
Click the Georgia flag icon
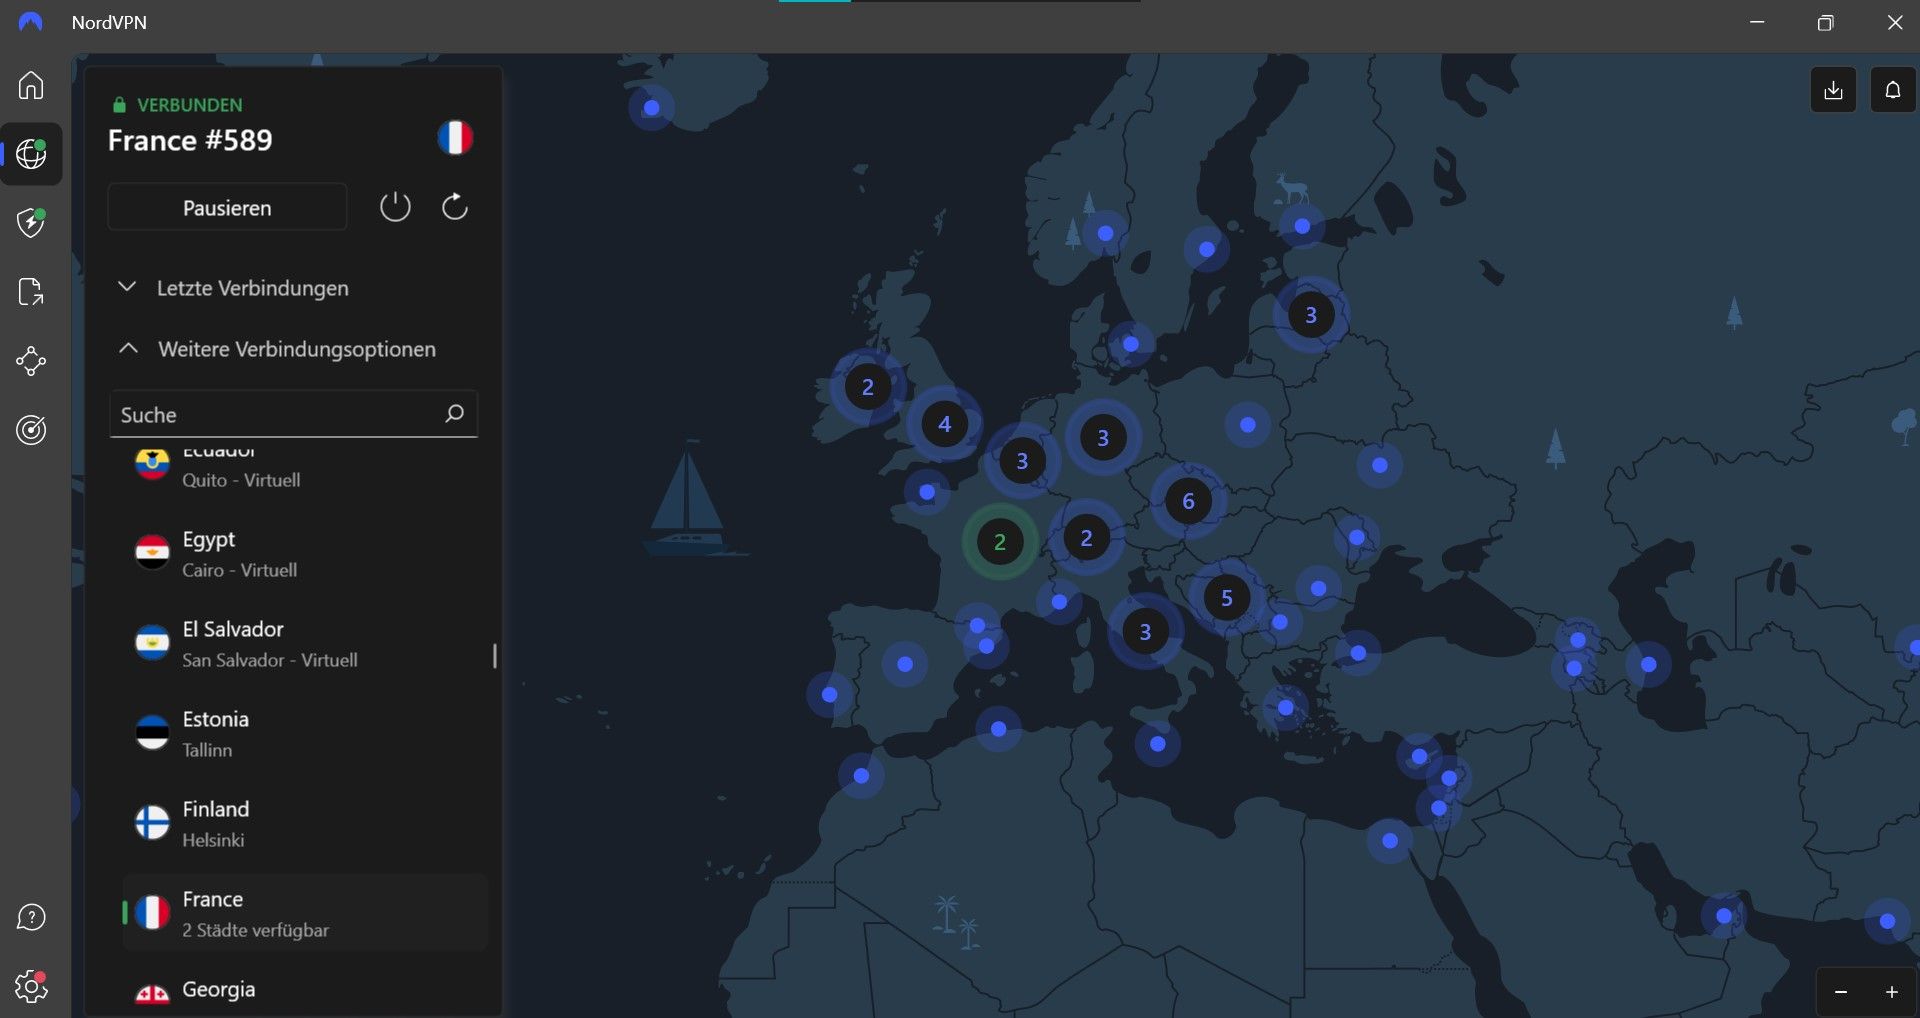click(152, 995)
